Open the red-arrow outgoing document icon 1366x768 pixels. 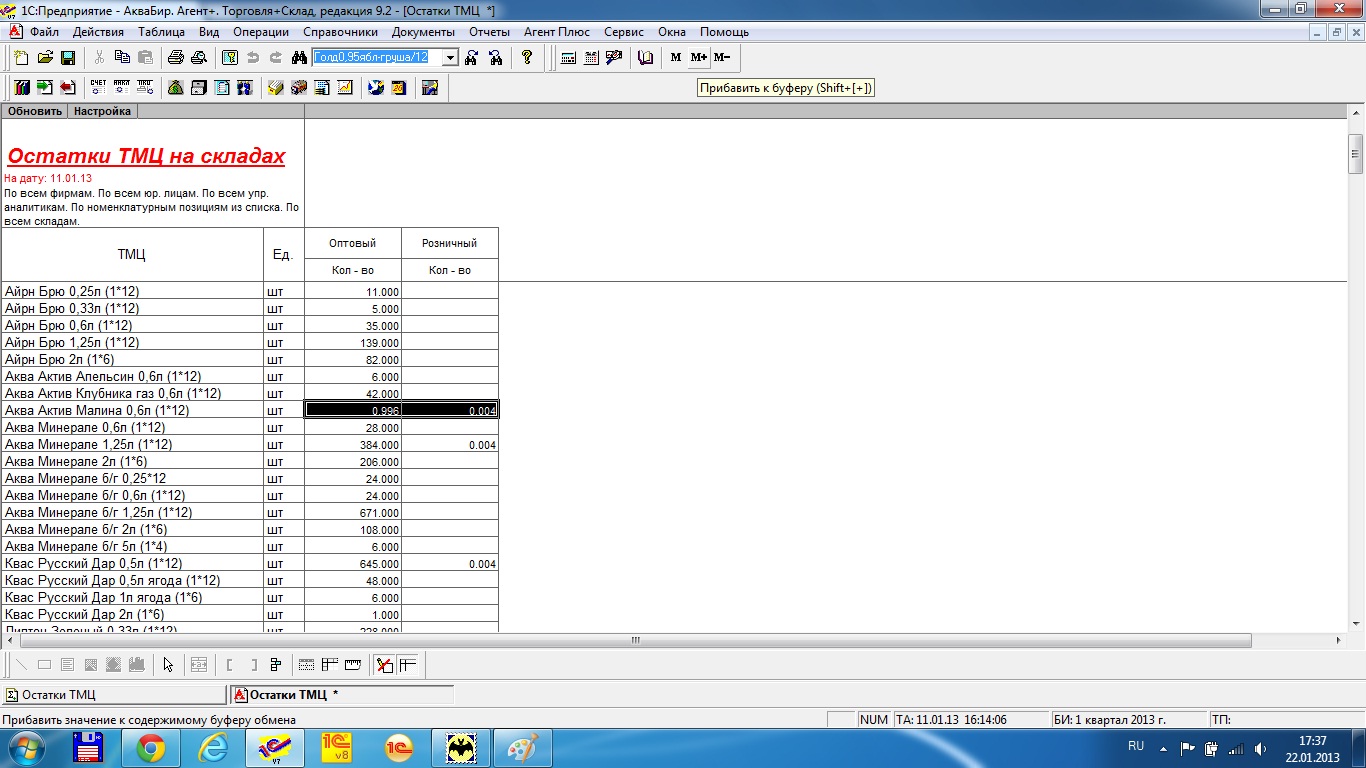tap(68, 88)
